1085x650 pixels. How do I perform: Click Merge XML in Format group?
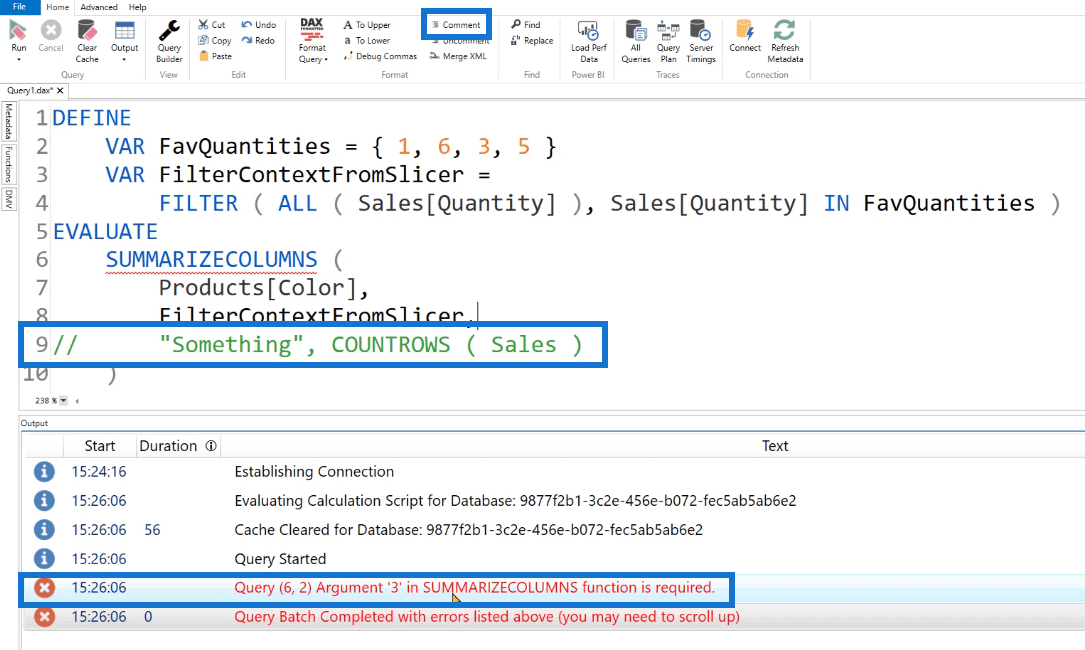[x=458, y=56]
